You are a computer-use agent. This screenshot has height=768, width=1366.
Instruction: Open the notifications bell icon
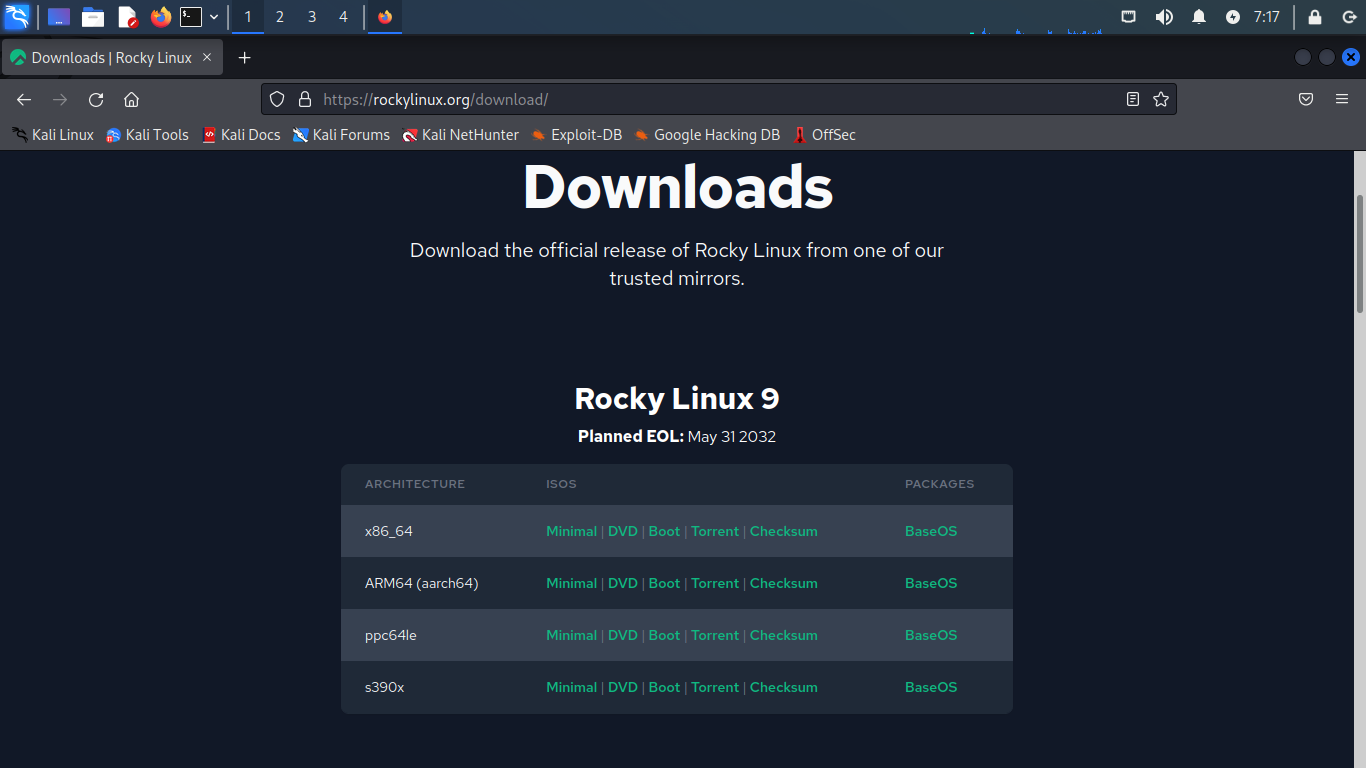1199,17
